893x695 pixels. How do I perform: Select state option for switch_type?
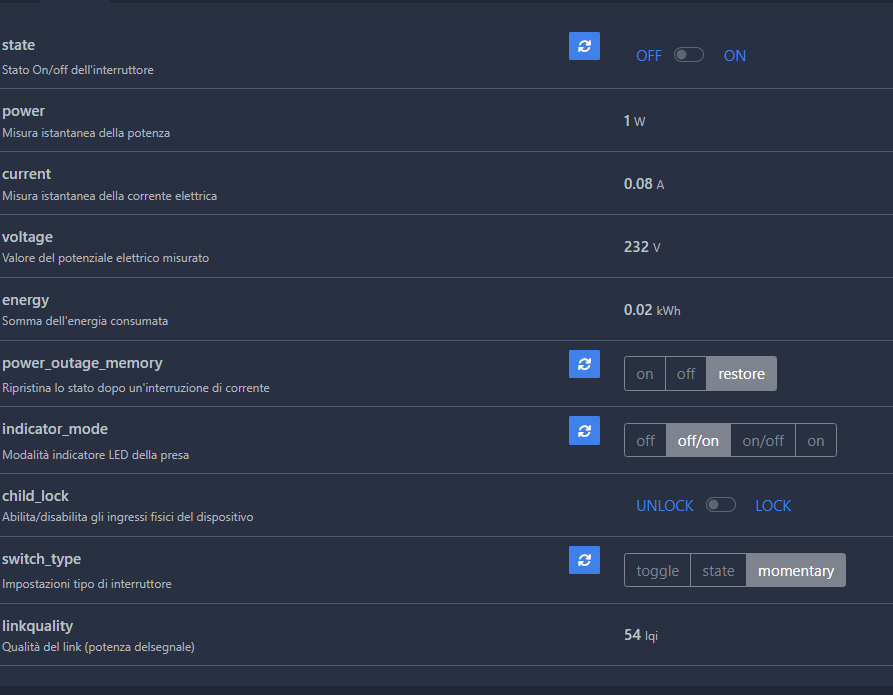coord(718,570)
